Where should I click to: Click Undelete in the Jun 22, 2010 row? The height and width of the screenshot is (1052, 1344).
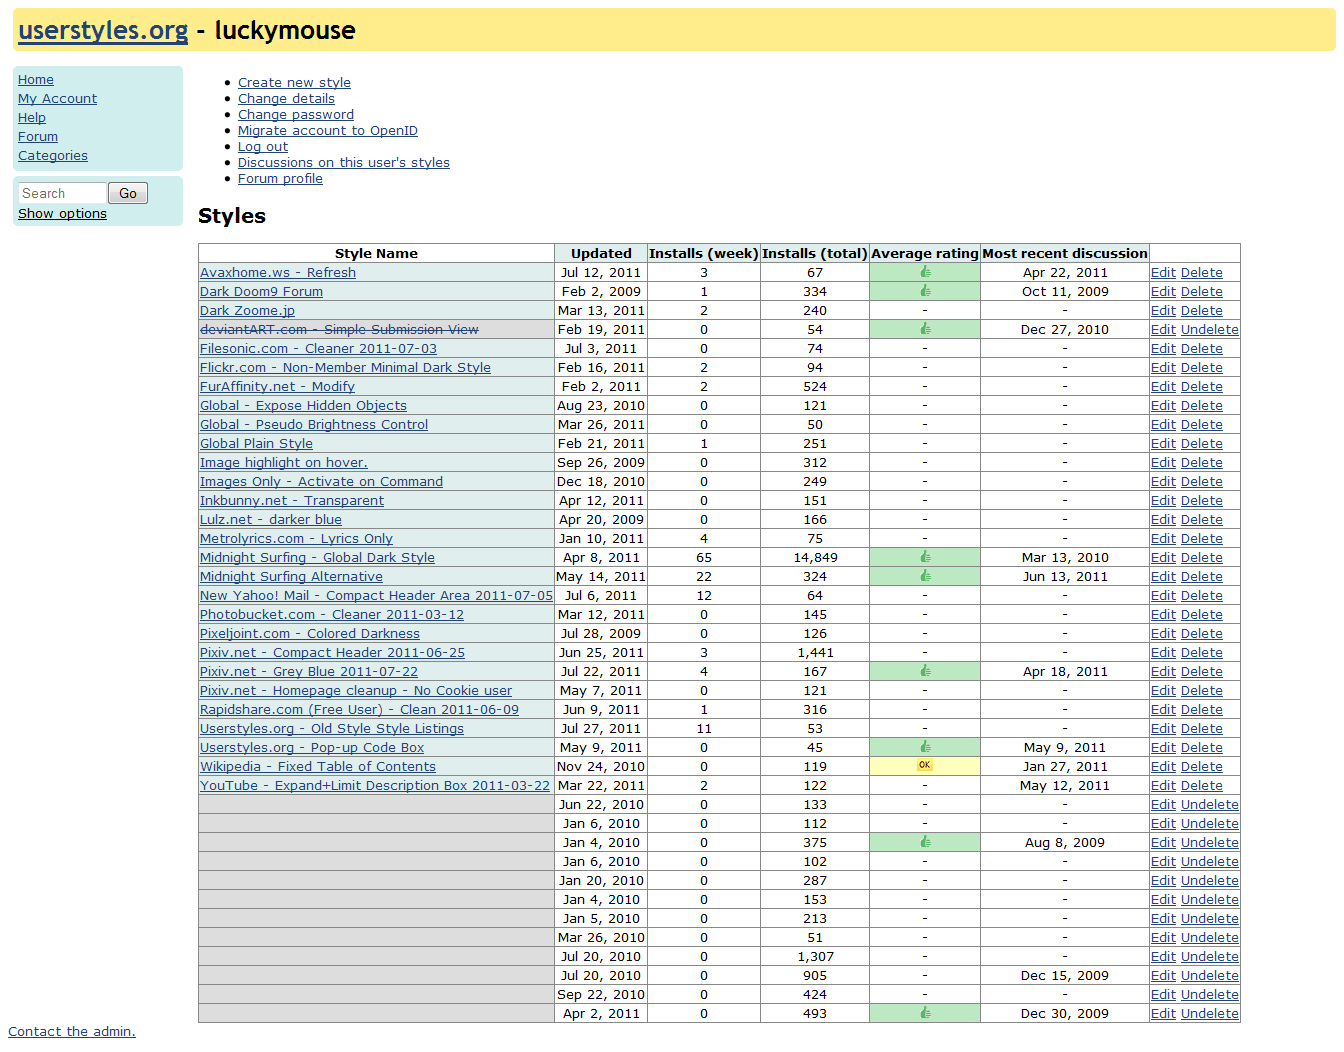click(x=1209, y=804)
